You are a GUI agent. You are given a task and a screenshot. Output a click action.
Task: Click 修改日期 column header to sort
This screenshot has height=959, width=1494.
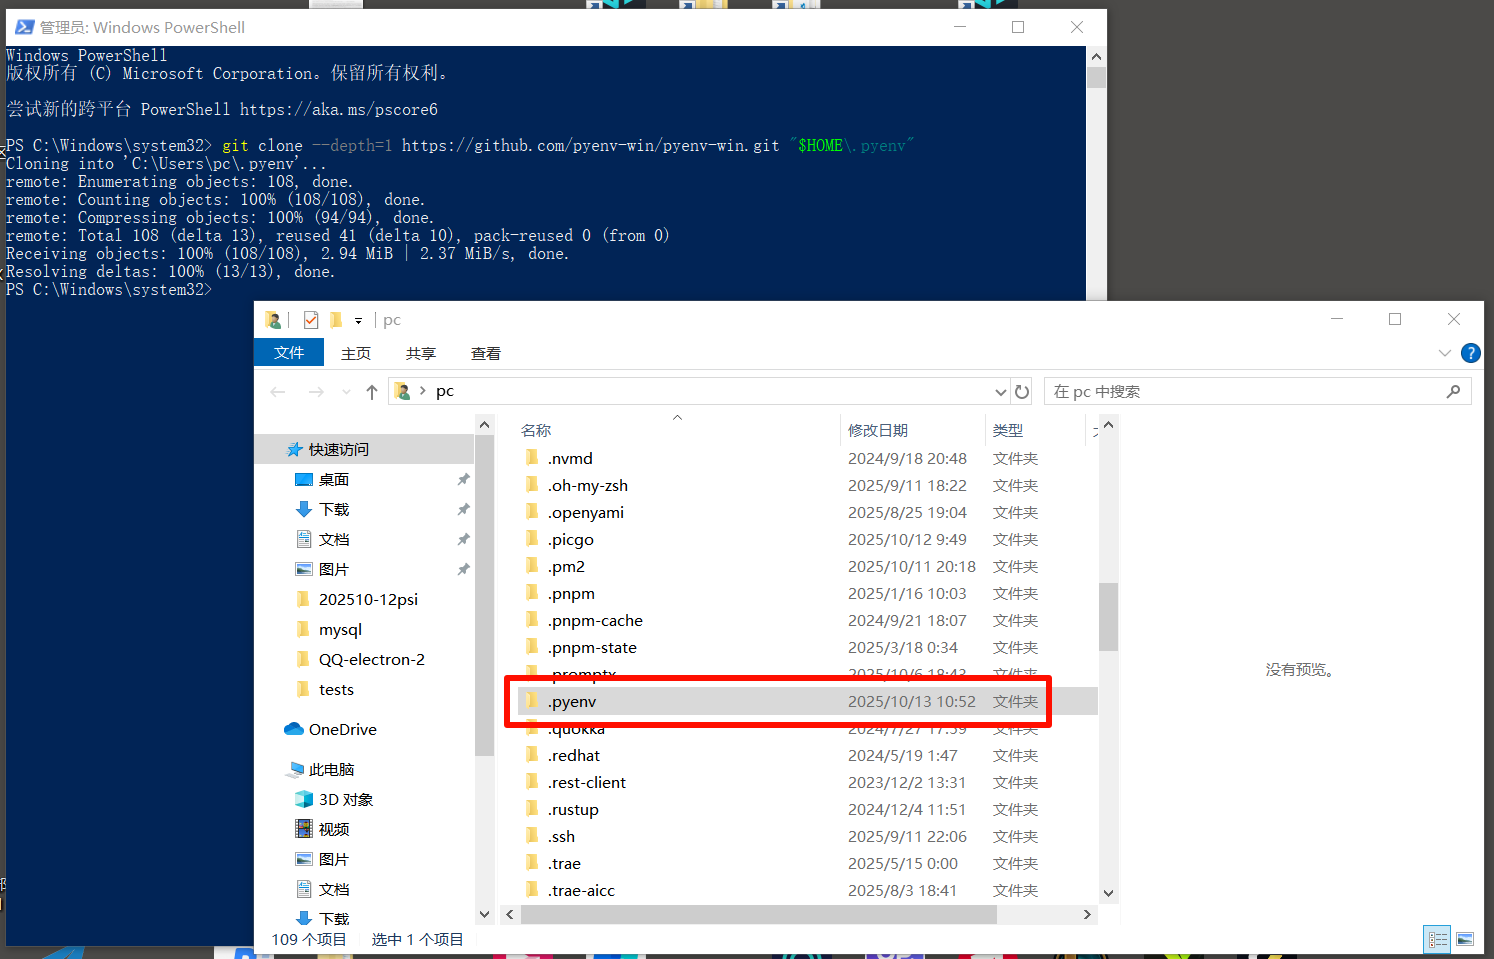pos(878,431)
